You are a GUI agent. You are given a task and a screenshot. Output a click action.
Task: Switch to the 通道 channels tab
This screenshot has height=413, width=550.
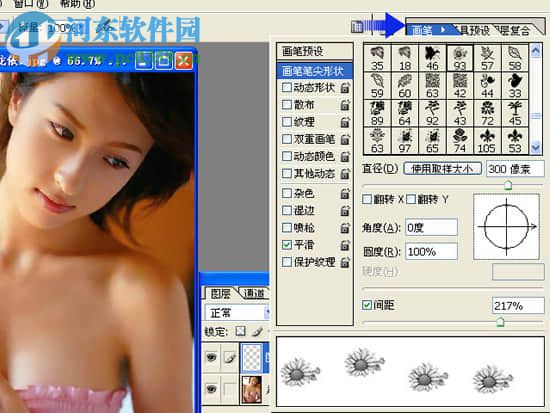[254, 293]
